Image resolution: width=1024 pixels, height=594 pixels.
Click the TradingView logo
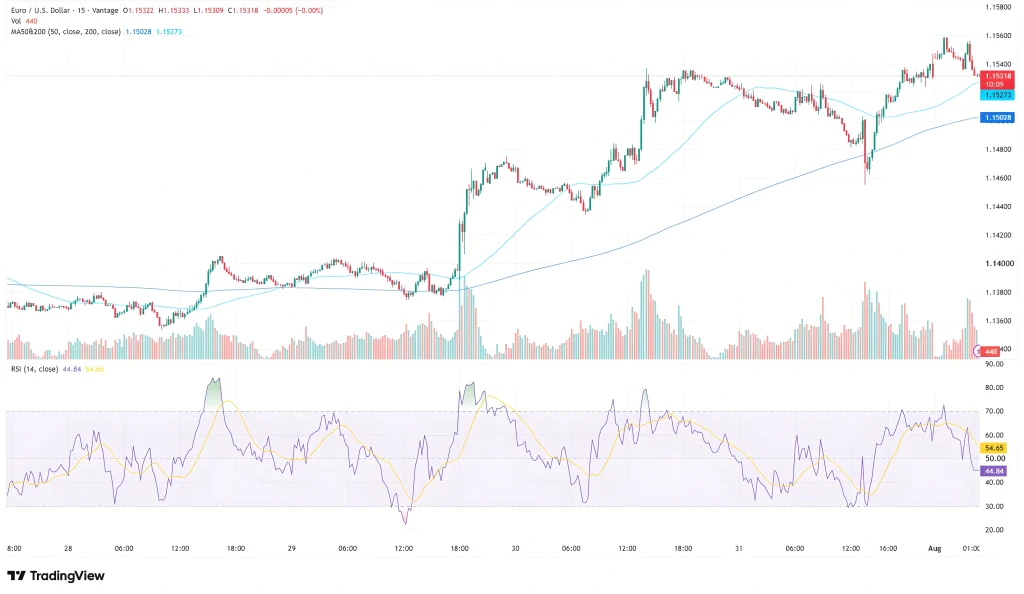[x=56, y=576]
